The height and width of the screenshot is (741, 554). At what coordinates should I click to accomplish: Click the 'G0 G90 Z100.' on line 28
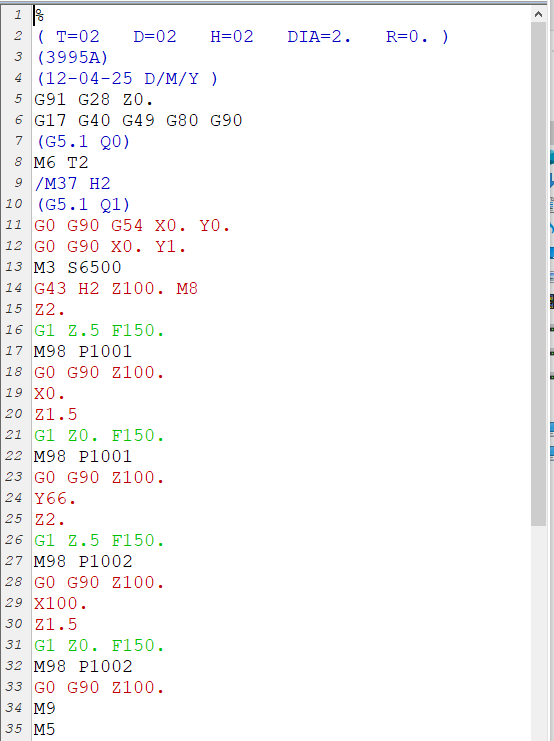tap(99, 582)
